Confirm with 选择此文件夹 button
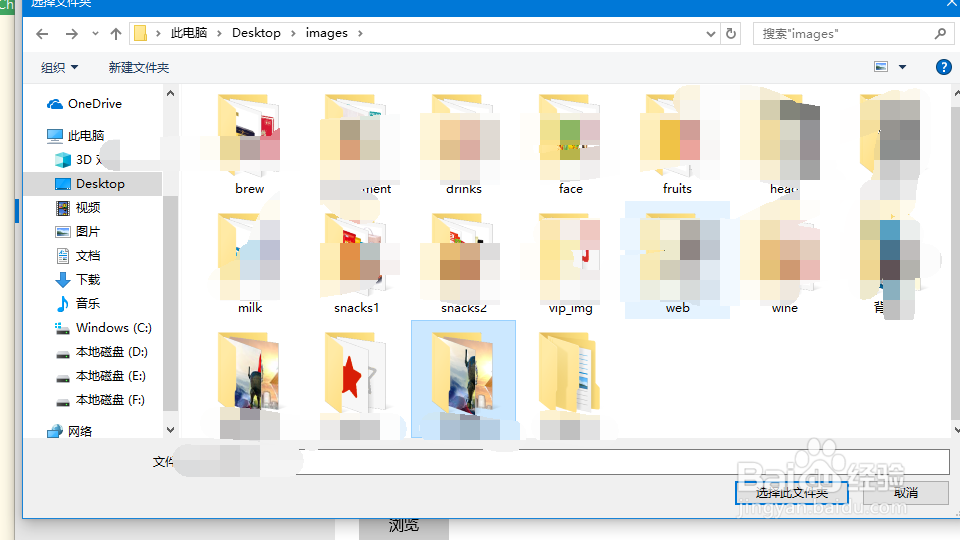This screenshot has width=960, height=540. point(792,493)
